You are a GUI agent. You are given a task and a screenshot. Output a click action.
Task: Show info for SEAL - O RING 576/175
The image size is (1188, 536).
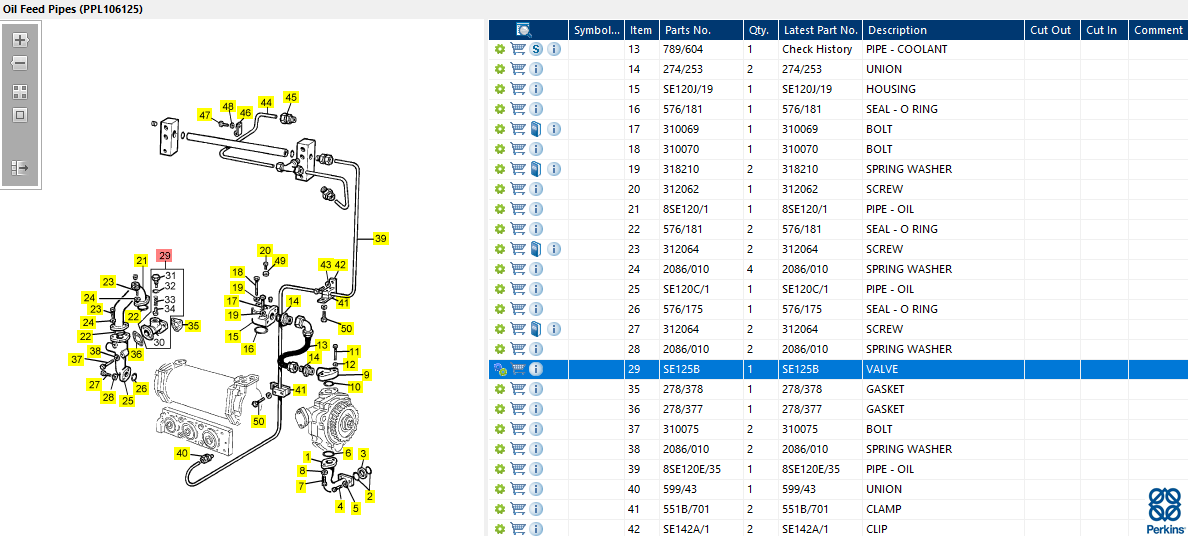[536, 309]
